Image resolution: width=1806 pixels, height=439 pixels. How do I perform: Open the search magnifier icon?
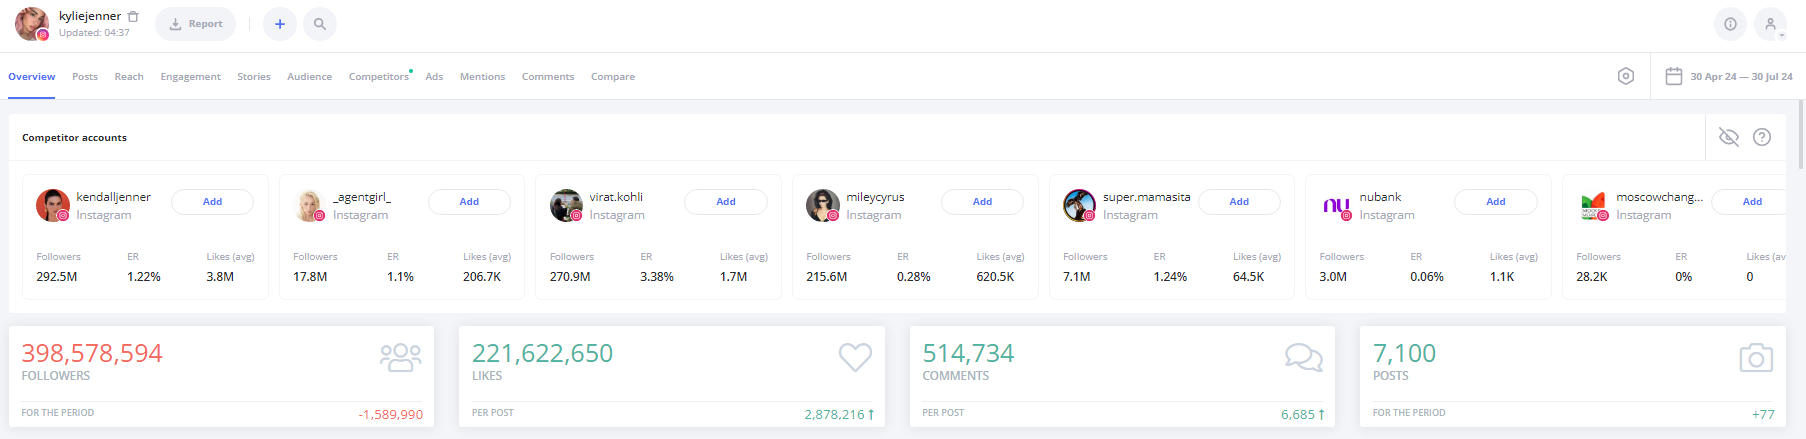click(x=320, y=24)
